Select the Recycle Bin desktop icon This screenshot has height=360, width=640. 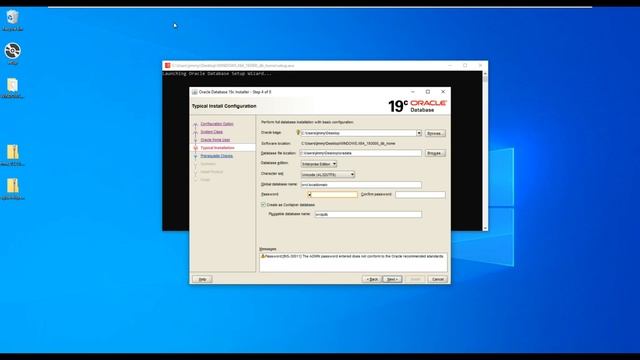12,20
